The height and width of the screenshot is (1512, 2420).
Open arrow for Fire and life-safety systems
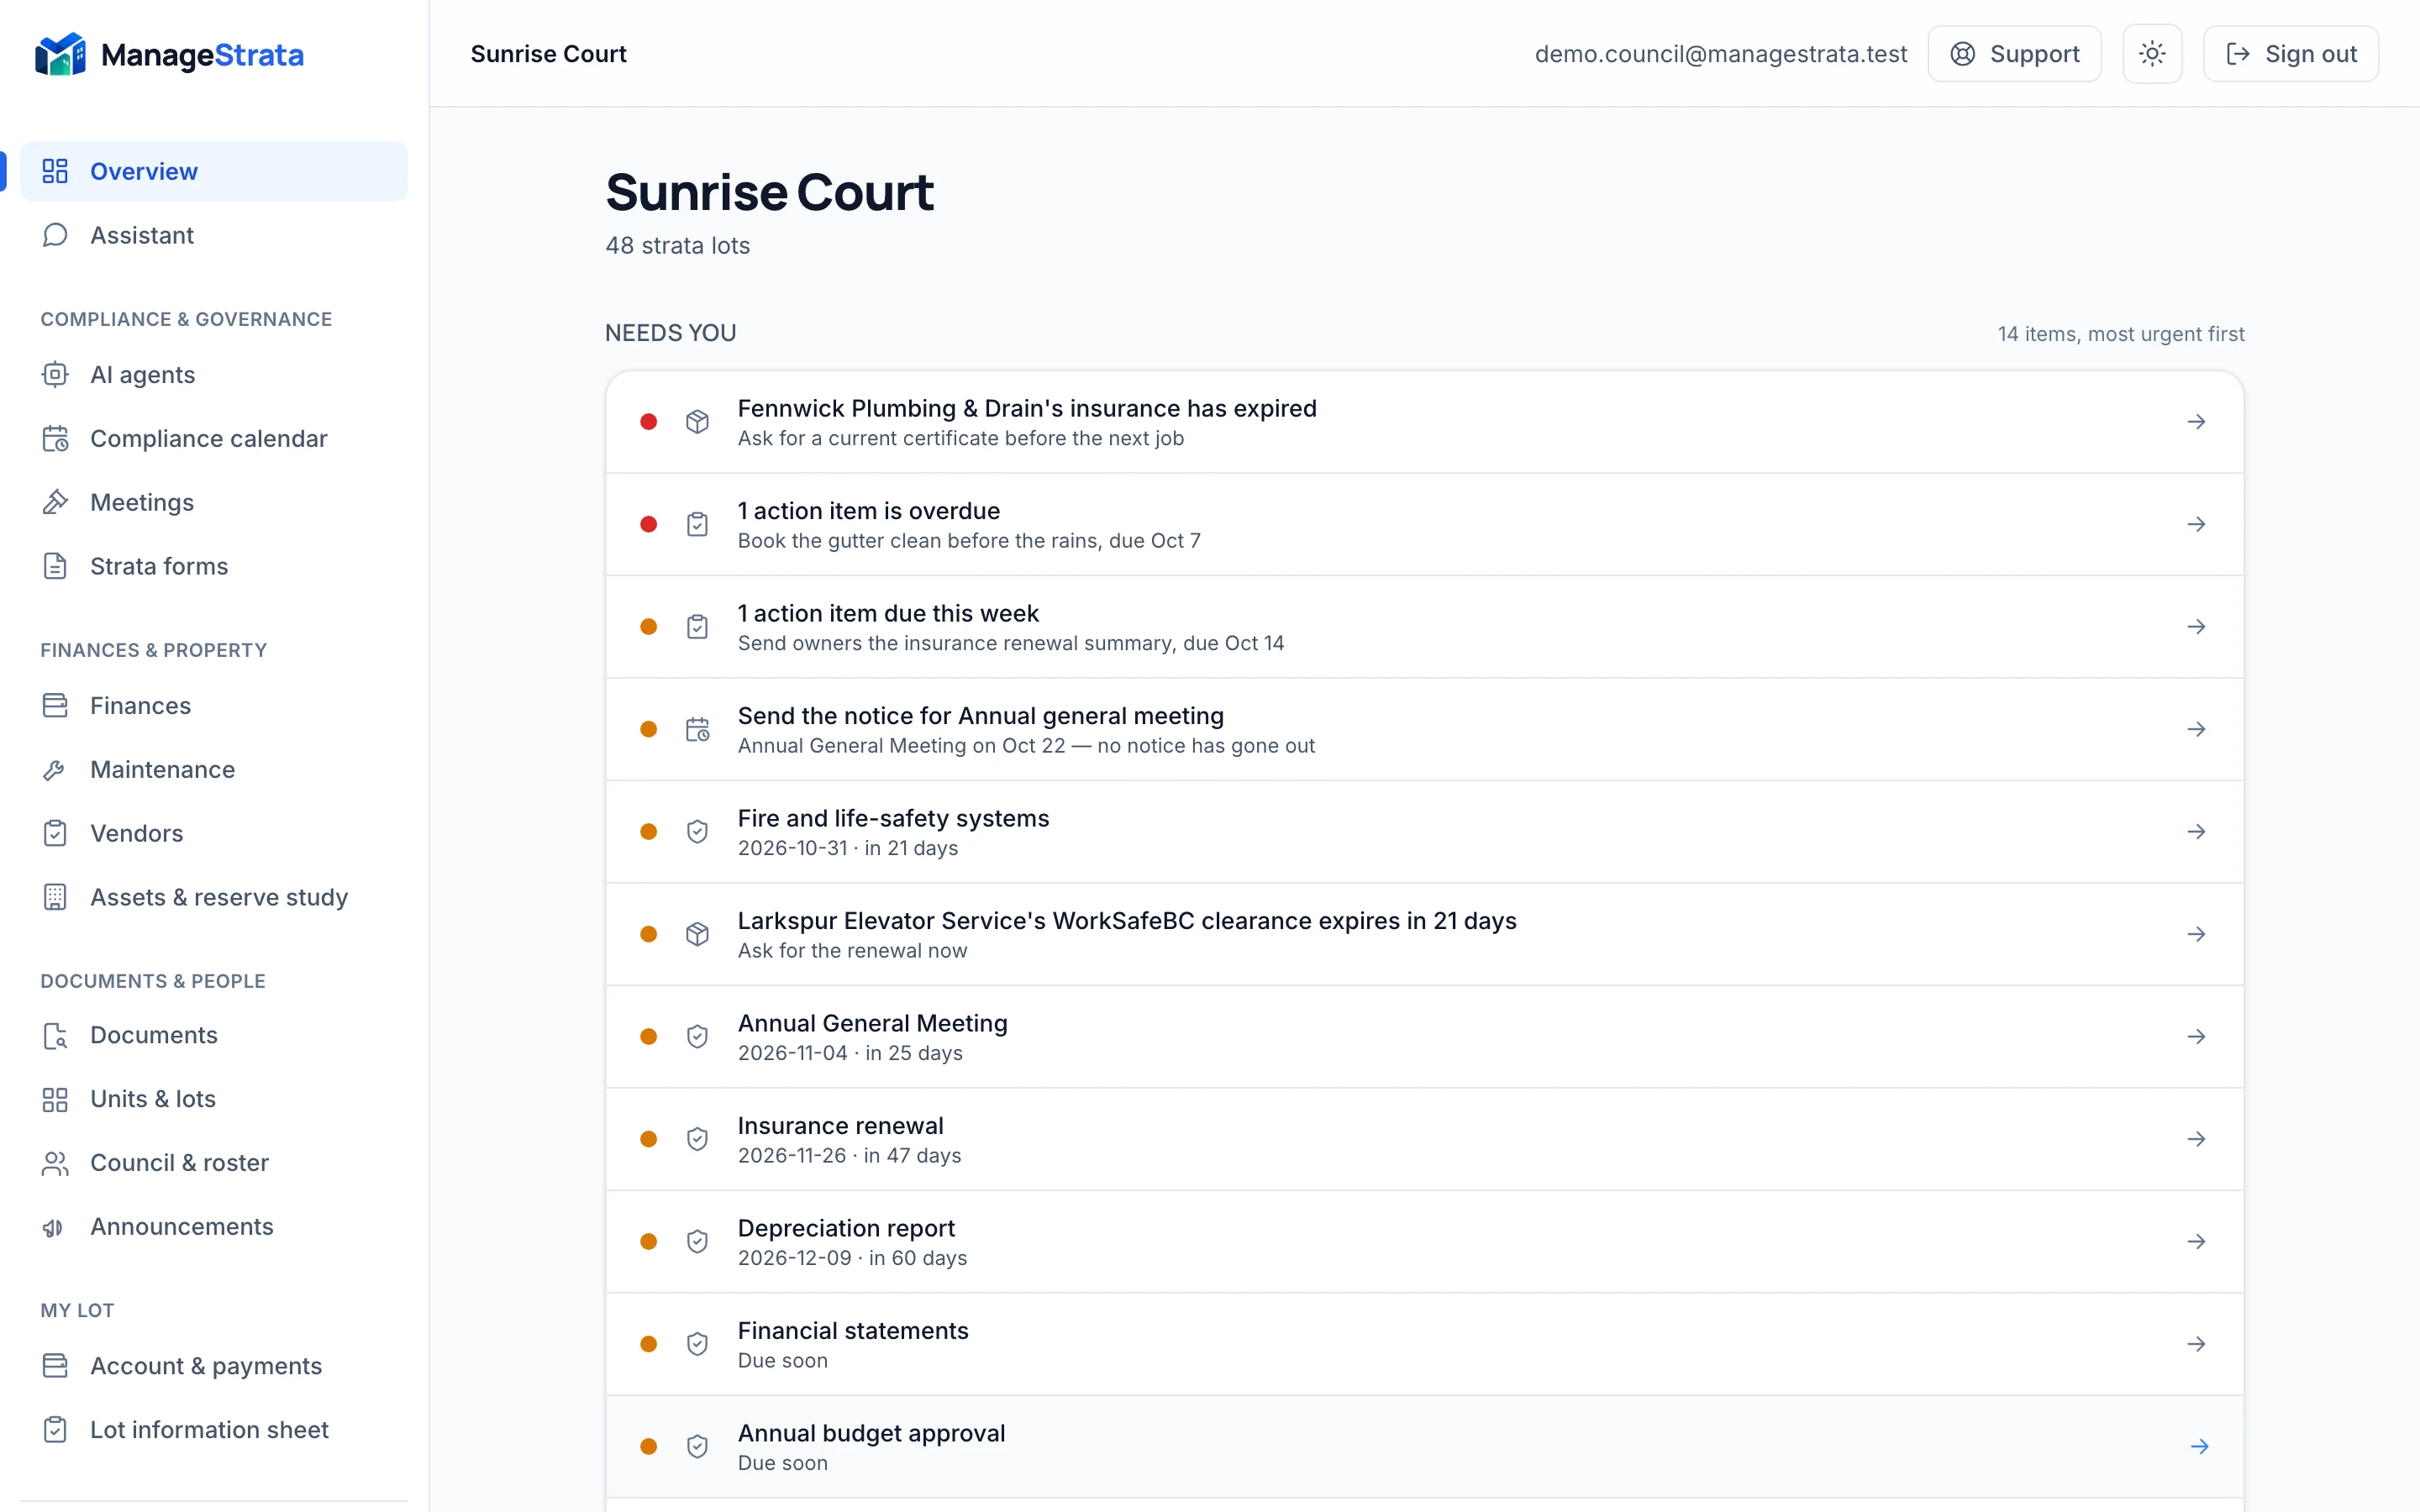2196,832
